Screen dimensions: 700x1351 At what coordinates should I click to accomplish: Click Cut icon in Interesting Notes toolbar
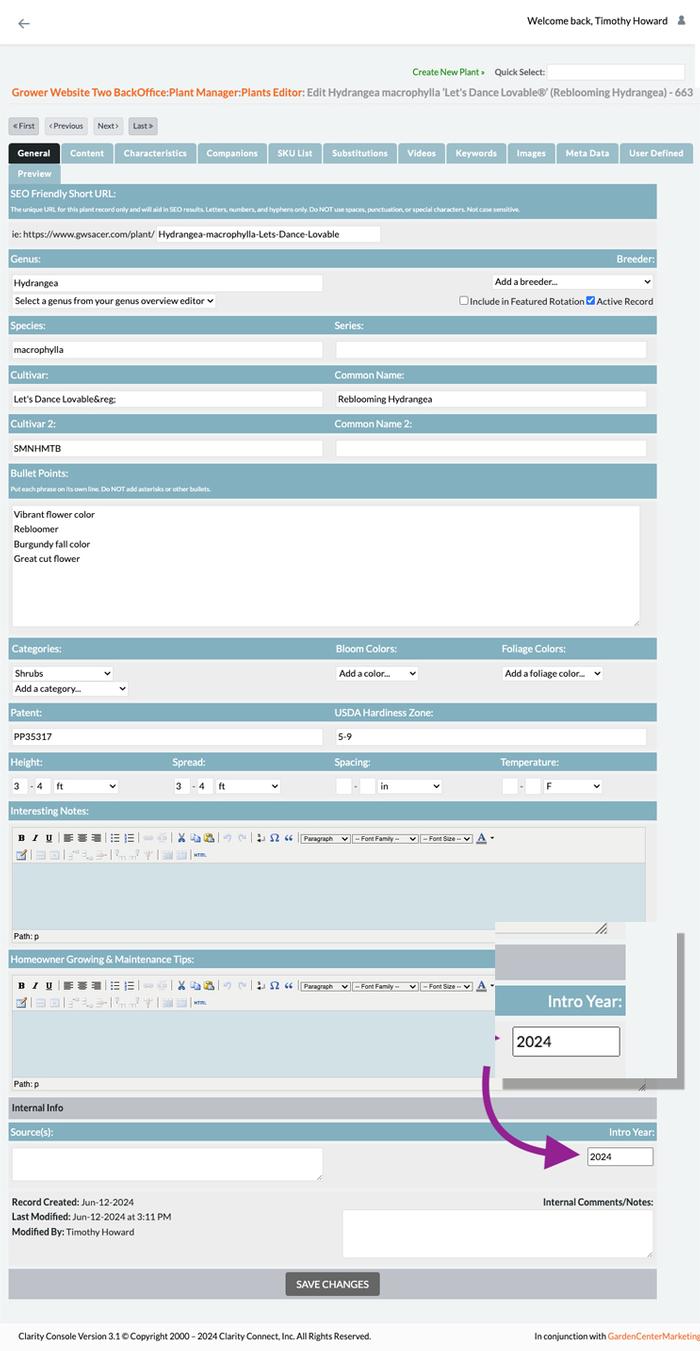pyautogui.click(x=181, y=838)
